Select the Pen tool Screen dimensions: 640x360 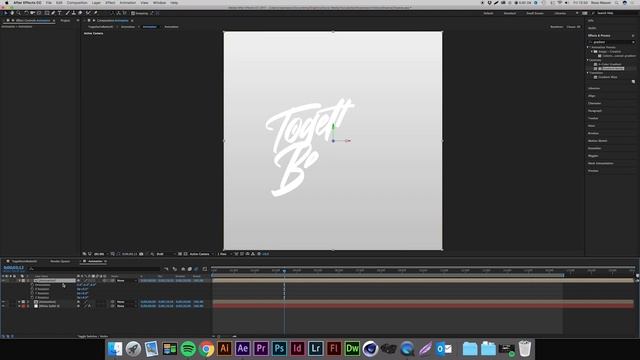tap(53, 13)
